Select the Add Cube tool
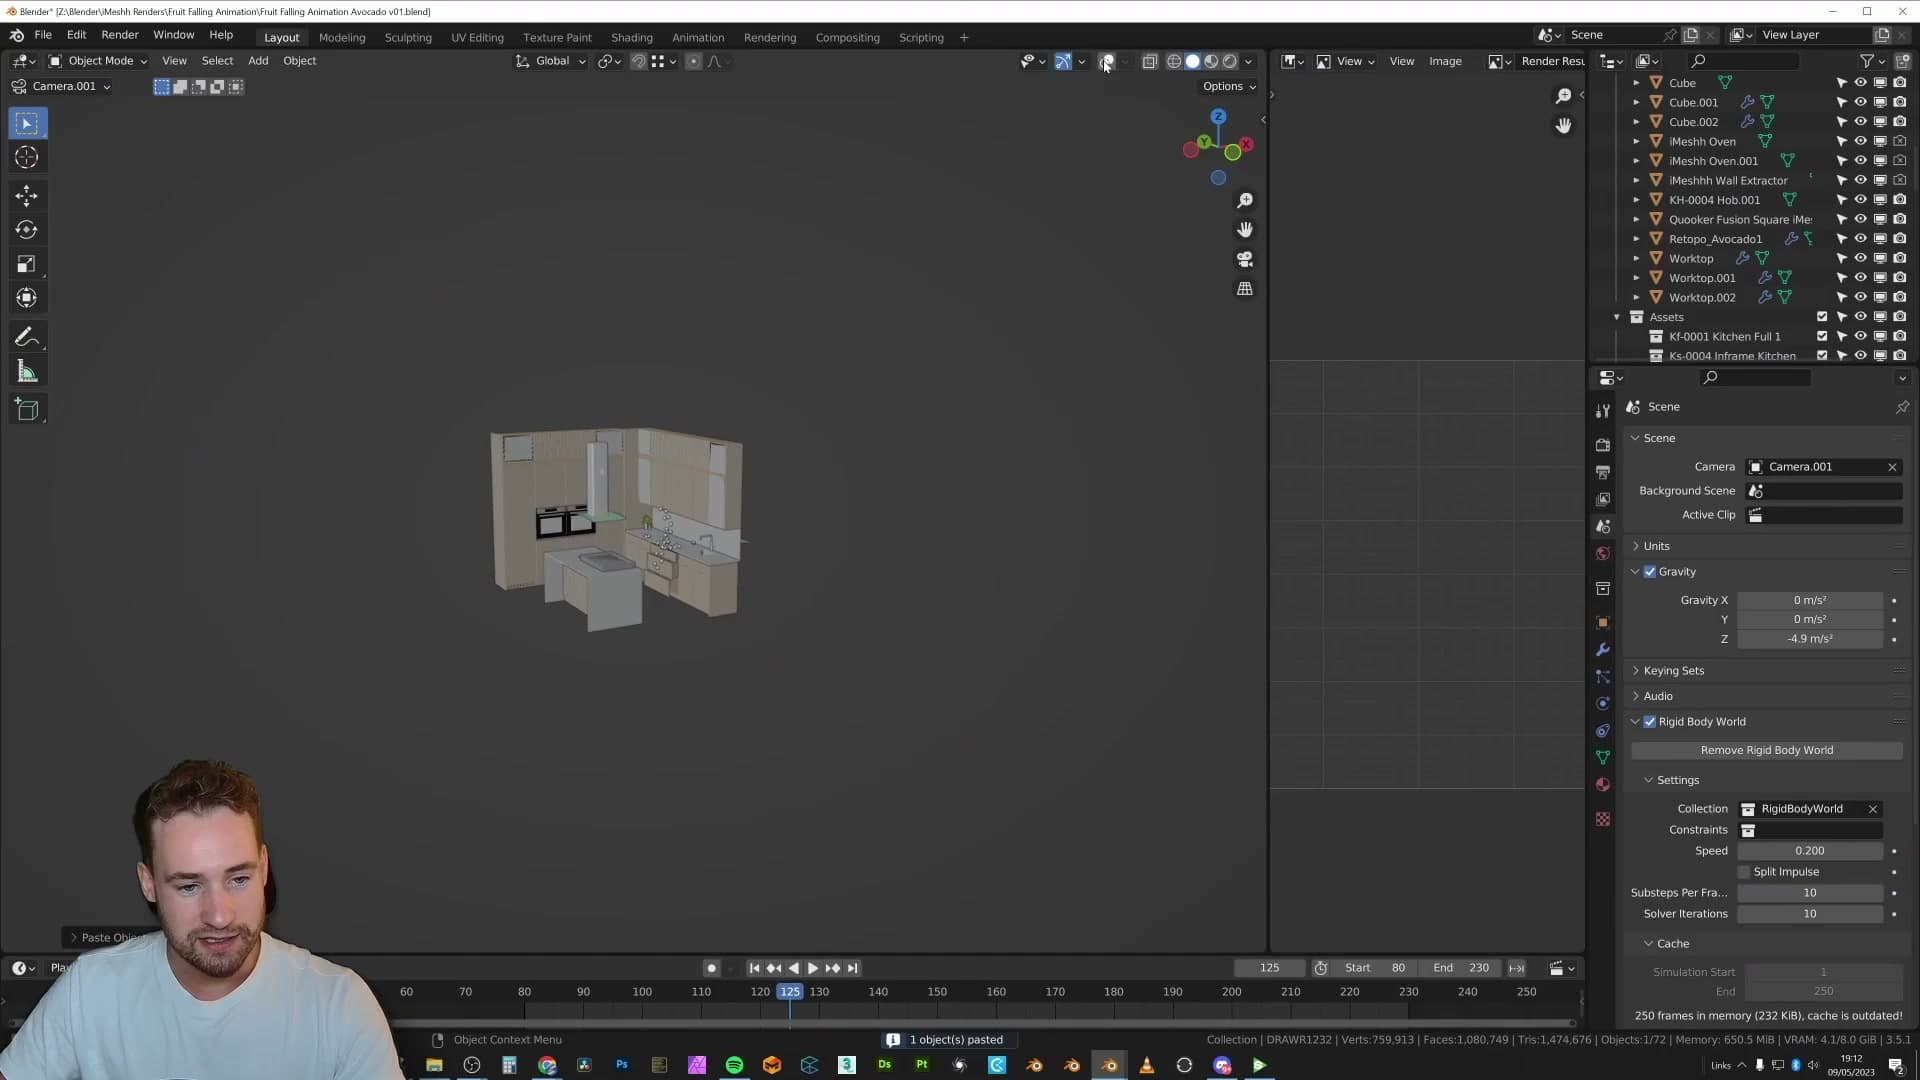 pos(27,409)
